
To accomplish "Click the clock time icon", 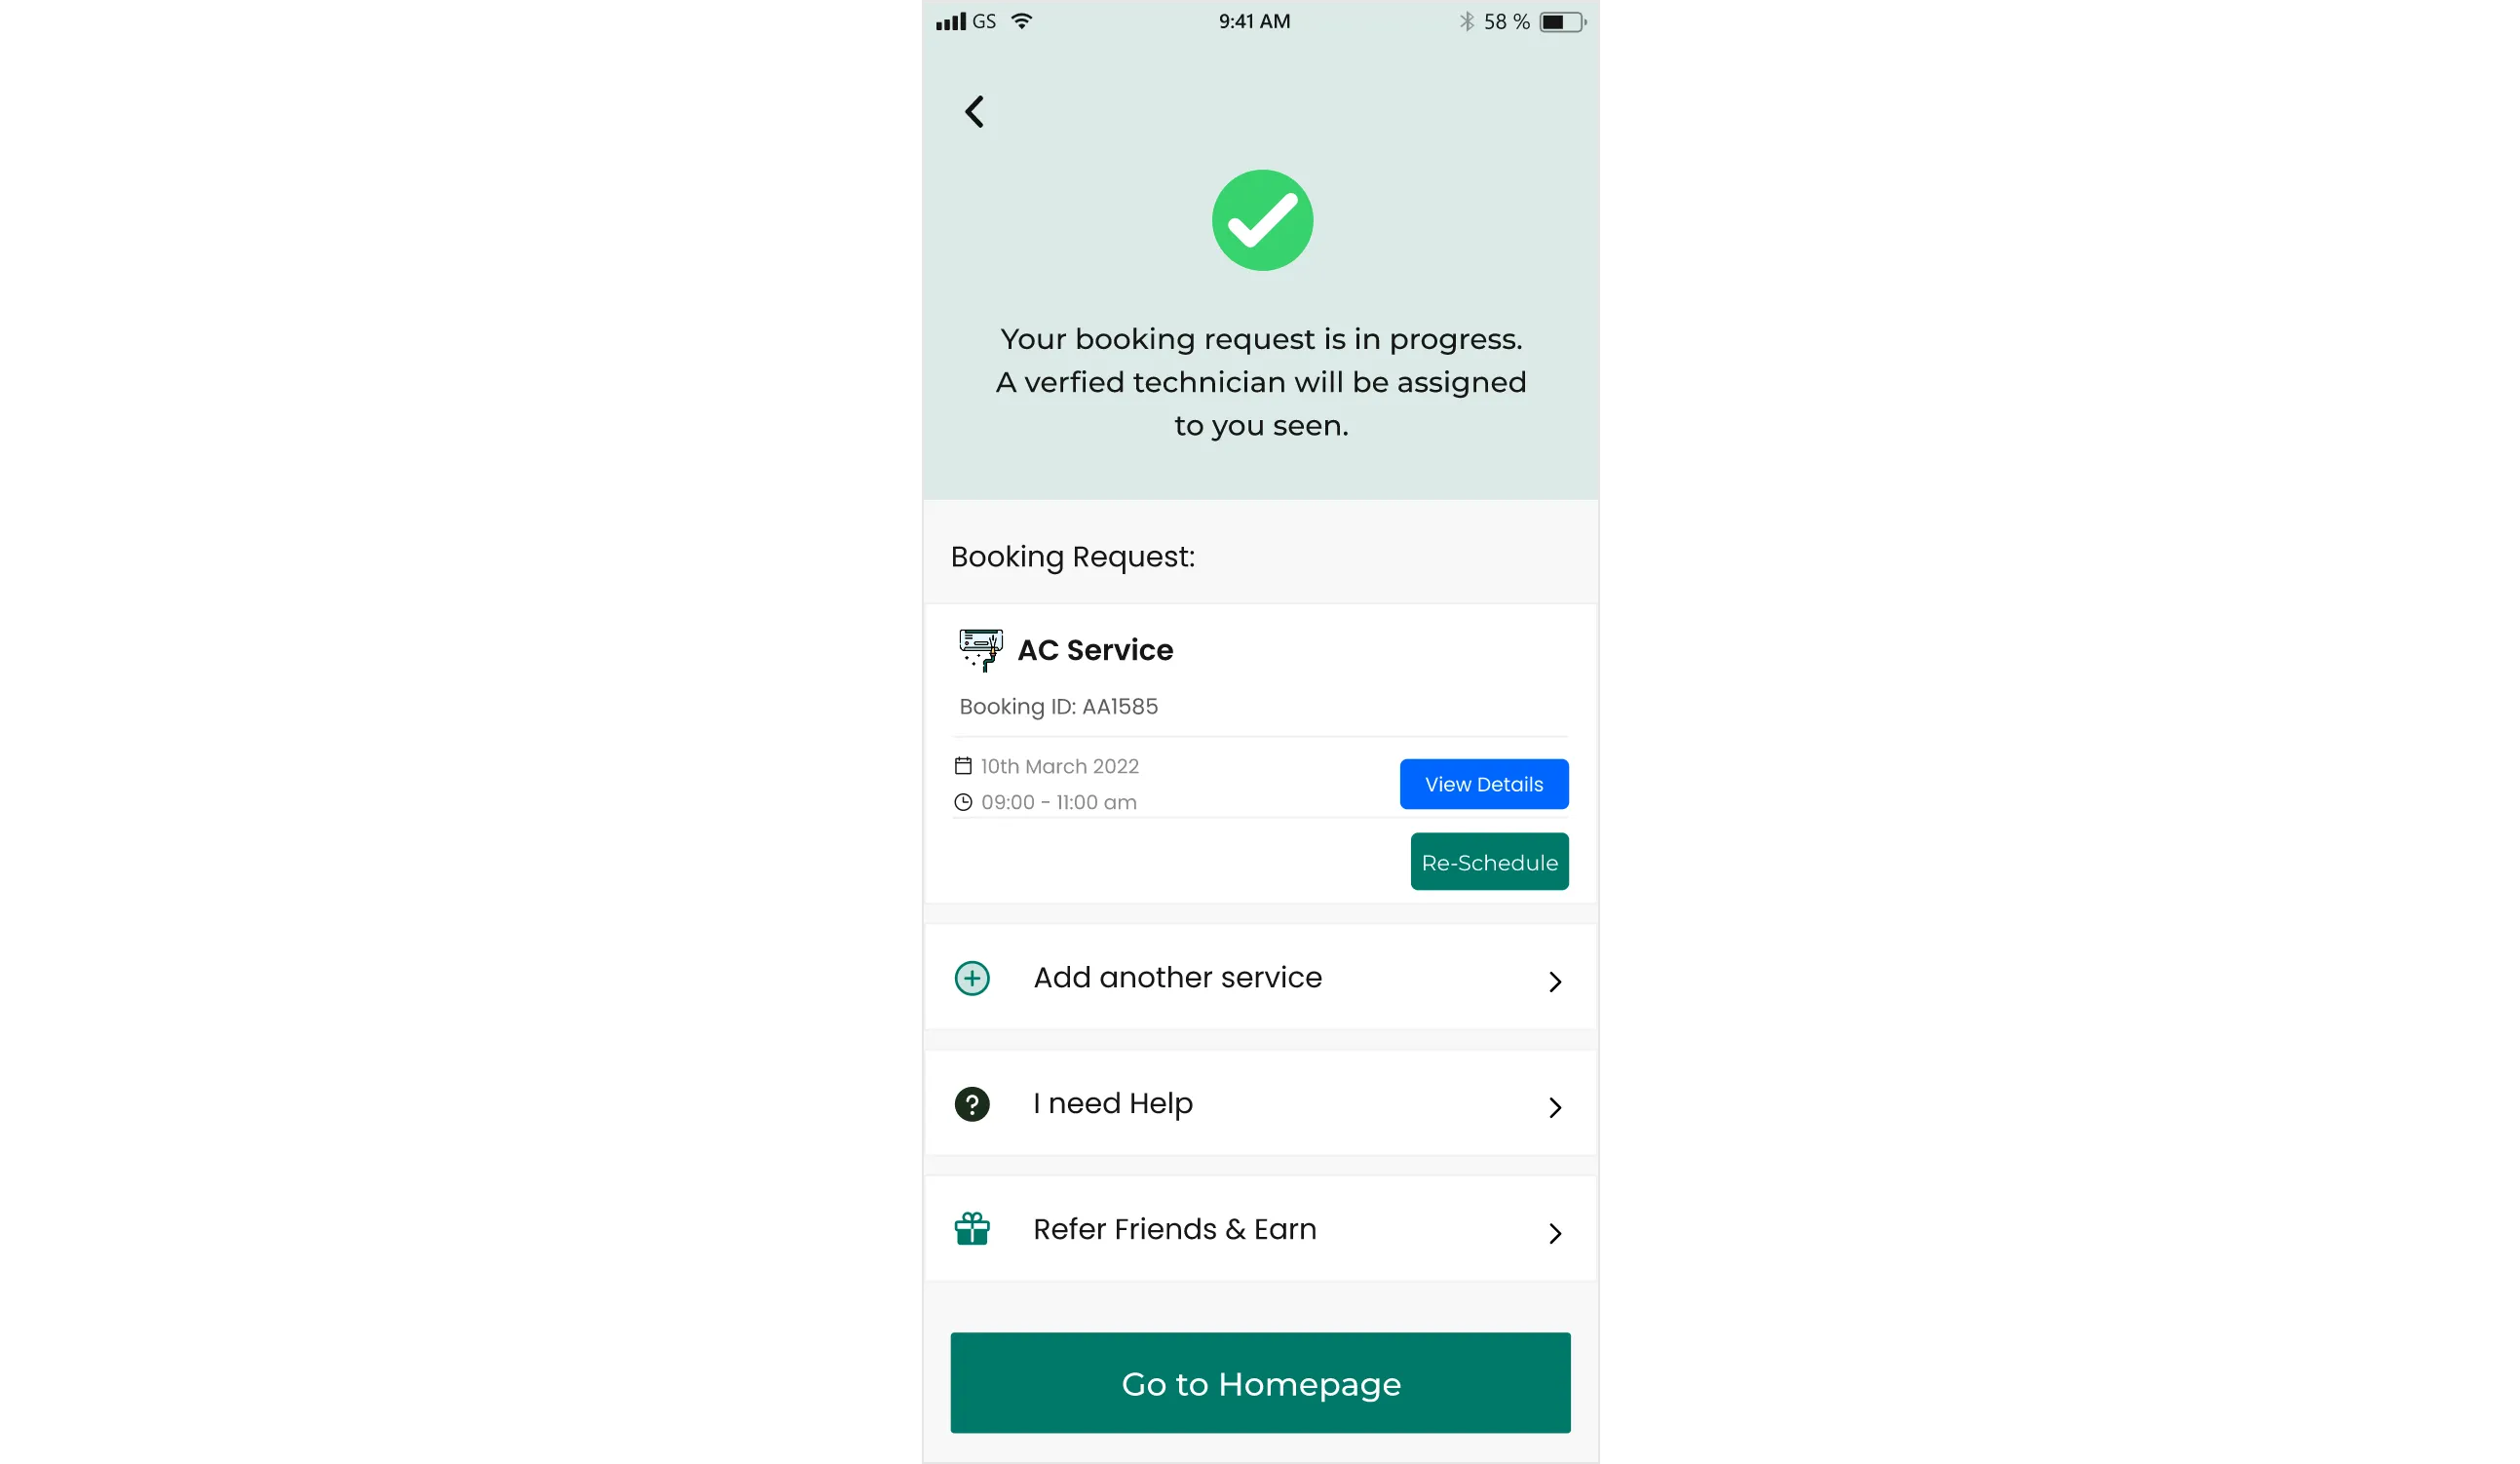I will click(963, 802).
